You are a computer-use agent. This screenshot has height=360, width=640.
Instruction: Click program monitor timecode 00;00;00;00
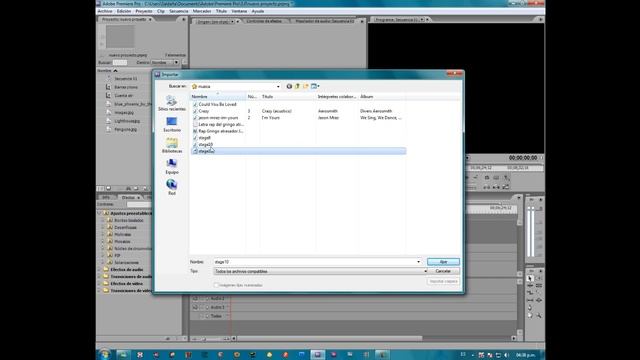point(522,158)
